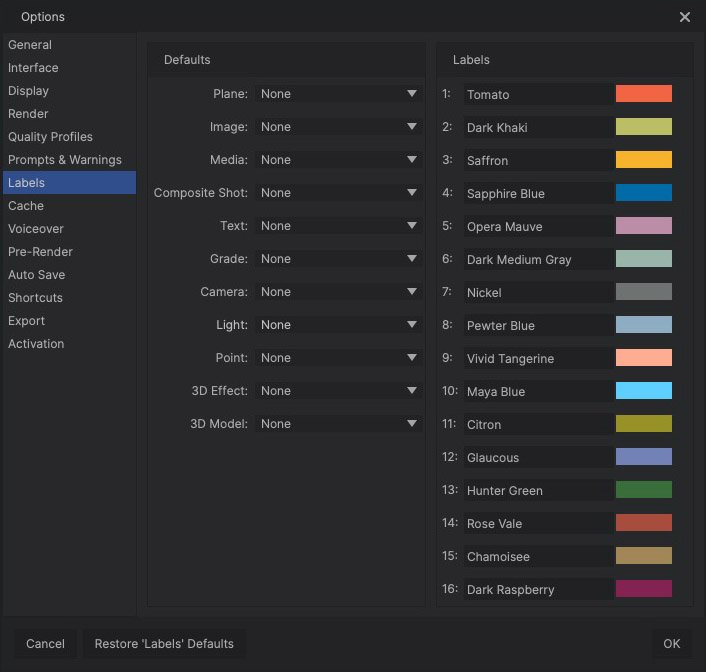Click the Glaucous label name field
This screenshot has width=706, height=672.
tap(536, 457)
